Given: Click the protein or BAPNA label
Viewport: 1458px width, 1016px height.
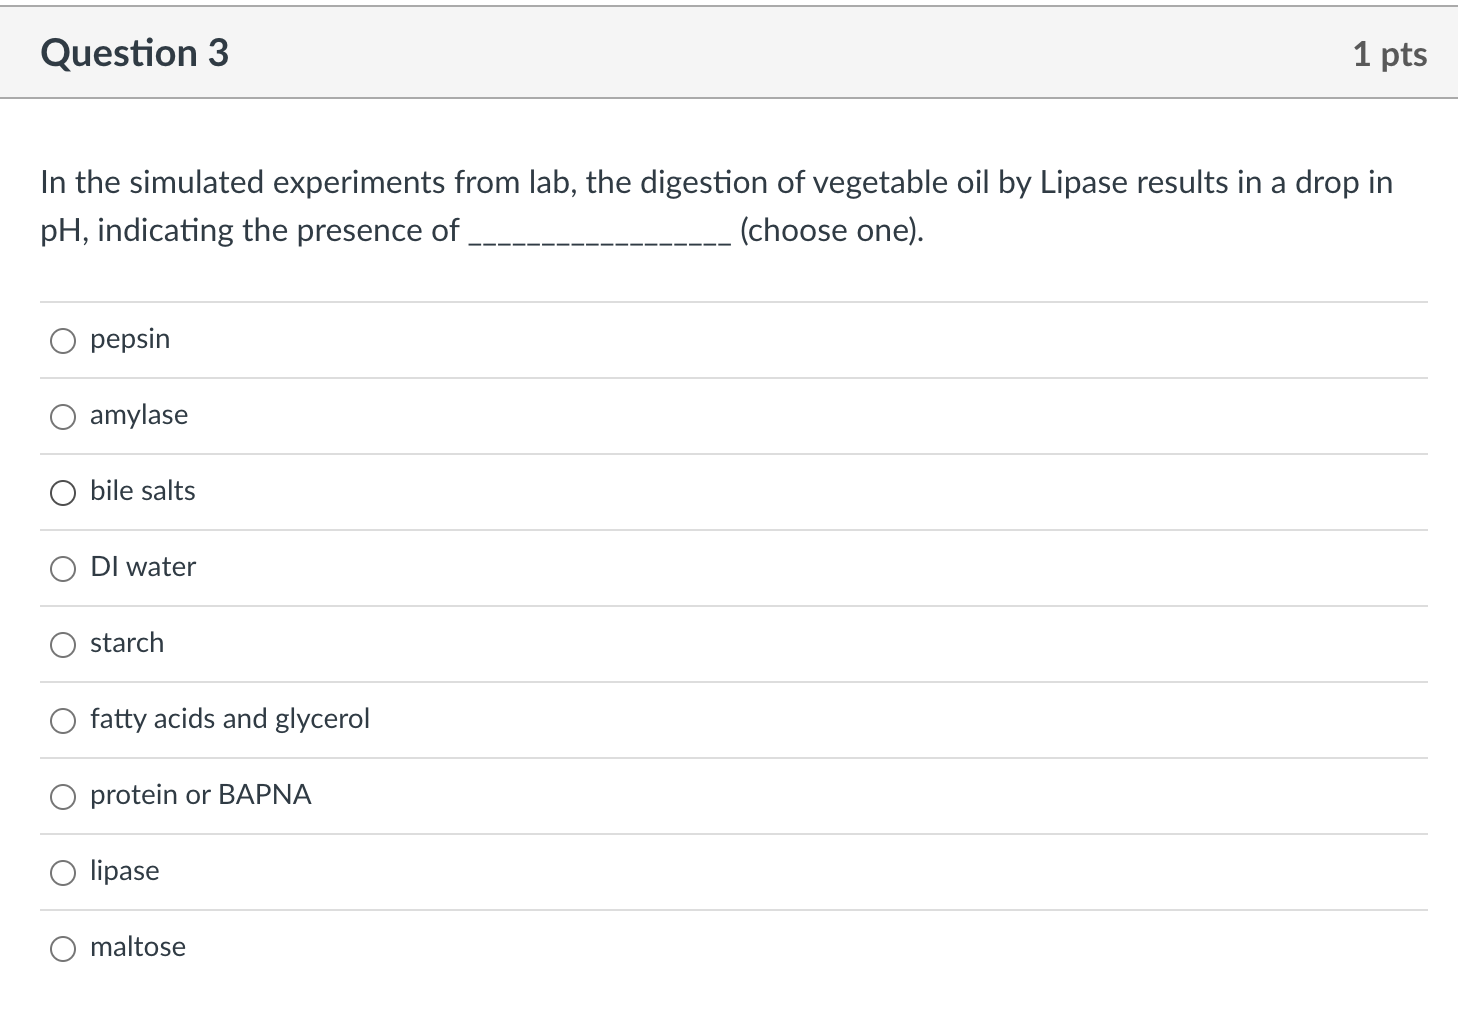Looking at the screenshot, I should click(x=200, y=795).
